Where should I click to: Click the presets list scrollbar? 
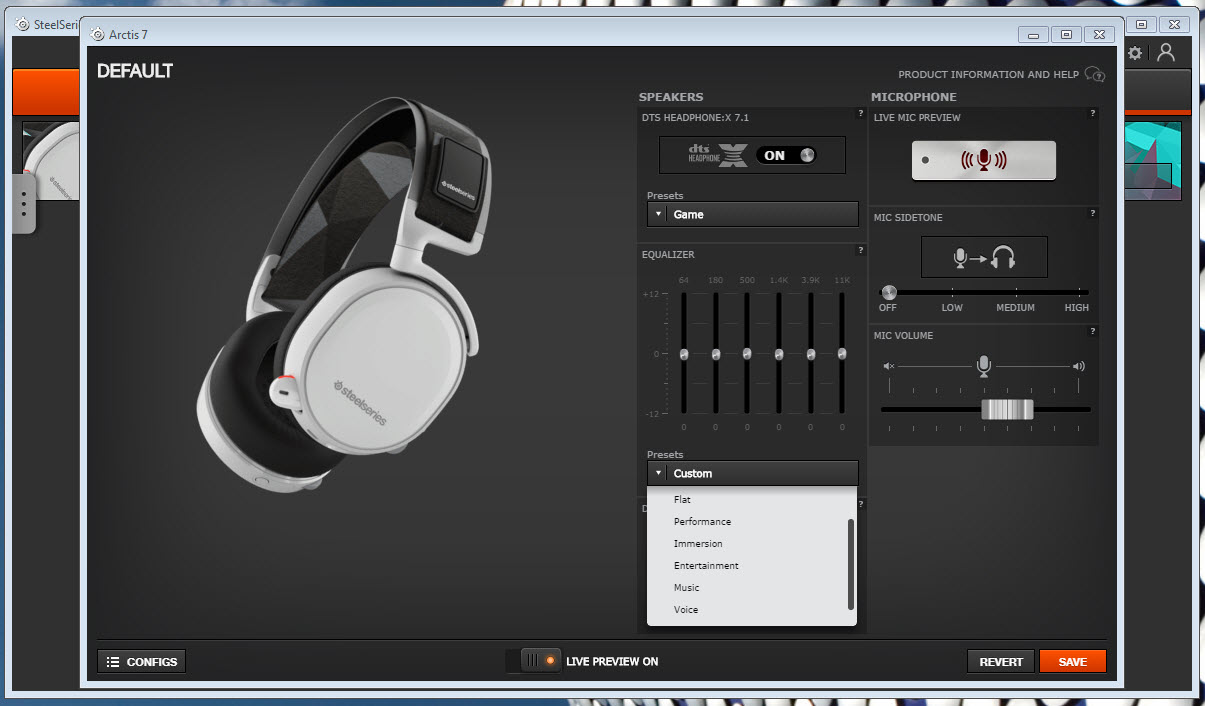[851, 564]
